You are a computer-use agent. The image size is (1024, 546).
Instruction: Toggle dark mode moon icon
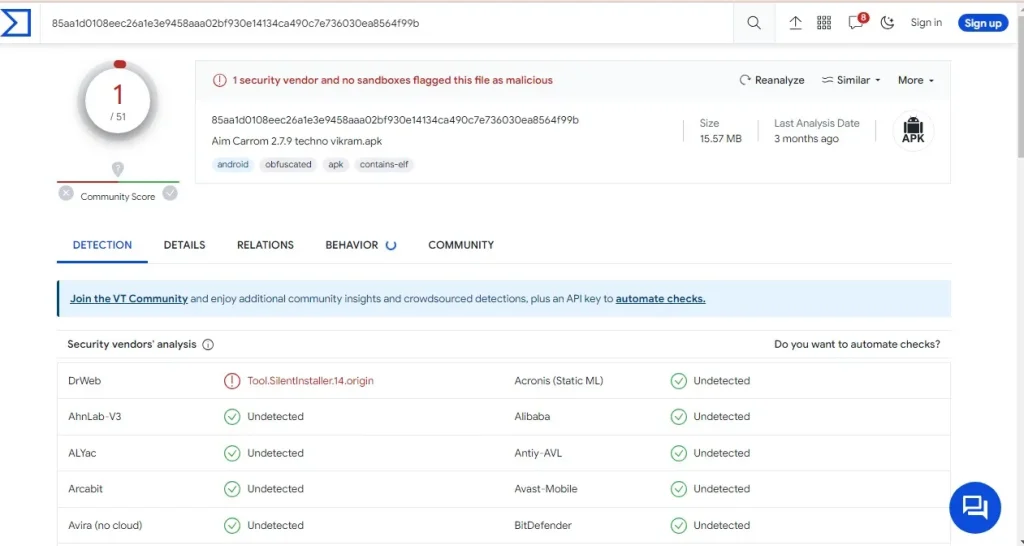pyautogui.click(x=887, y=23)
